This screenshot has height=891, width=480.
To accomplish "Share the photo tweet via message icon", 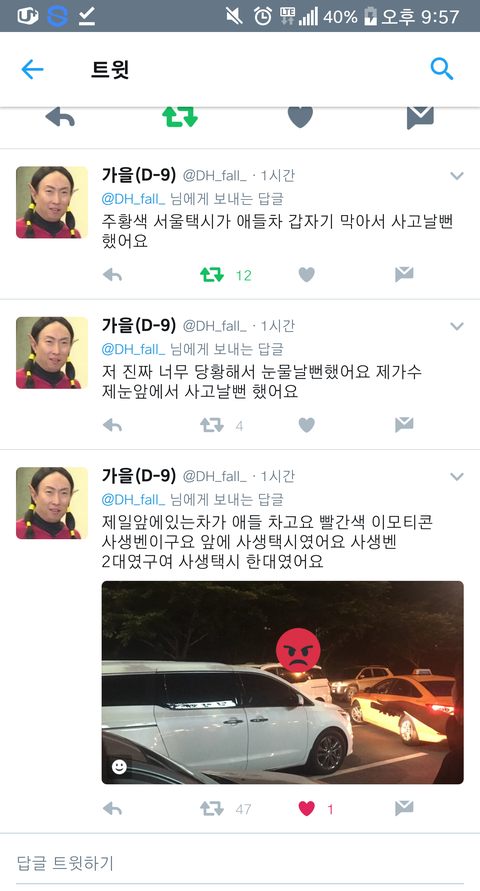I will coord(404,808).
